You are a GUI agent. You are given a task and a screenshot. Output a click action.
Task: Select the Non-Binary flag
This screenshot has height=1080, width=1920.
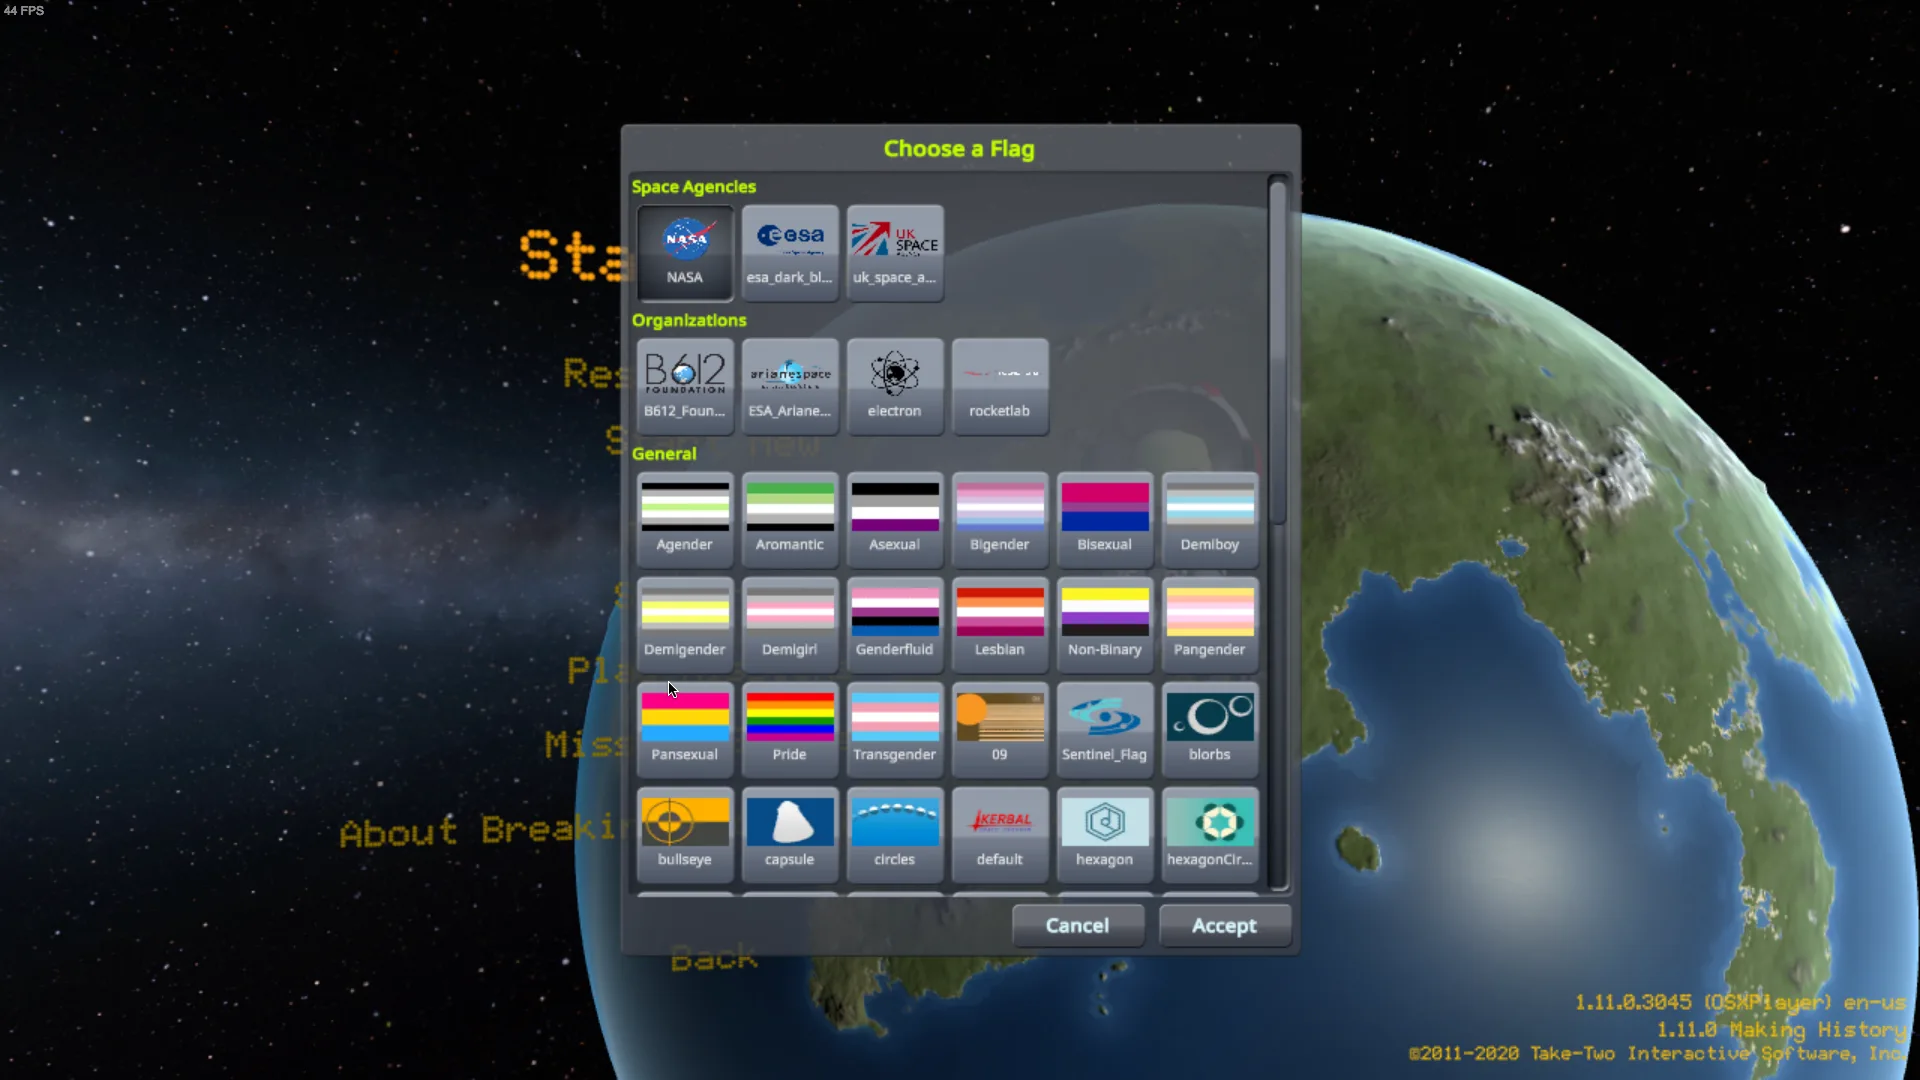[1105, 625]
